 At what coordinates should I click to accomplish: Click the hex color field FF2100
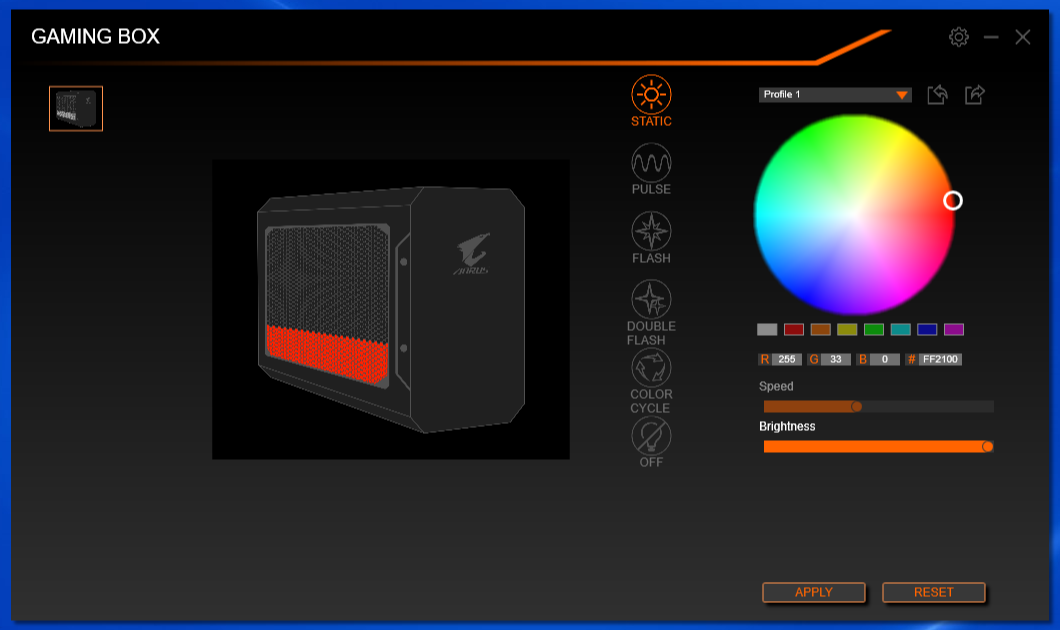coord(940,360)
